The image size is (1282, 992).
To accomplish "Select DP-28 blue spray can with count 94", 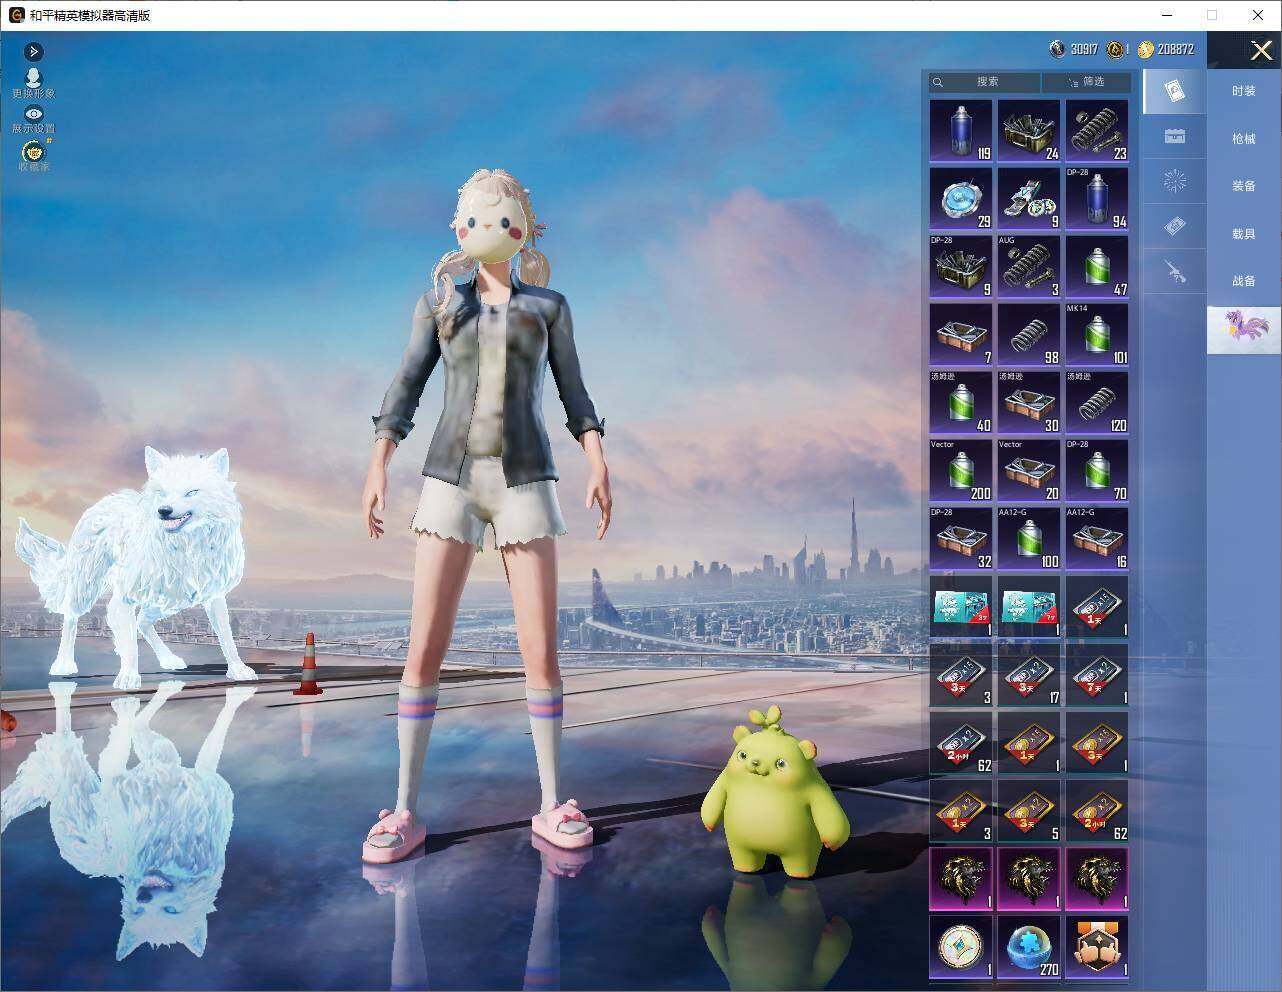I will click(x=1097, y=198).
